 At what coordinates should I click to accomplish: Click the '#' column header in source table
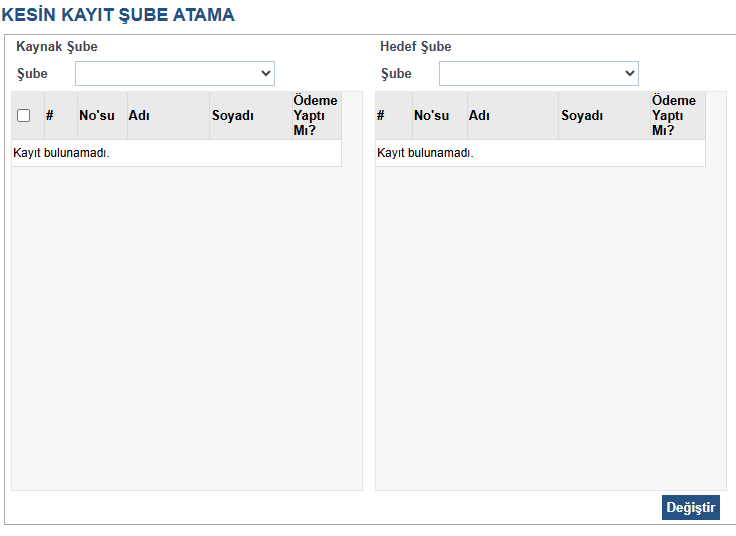pyautogui.click(x=50, y=115)
